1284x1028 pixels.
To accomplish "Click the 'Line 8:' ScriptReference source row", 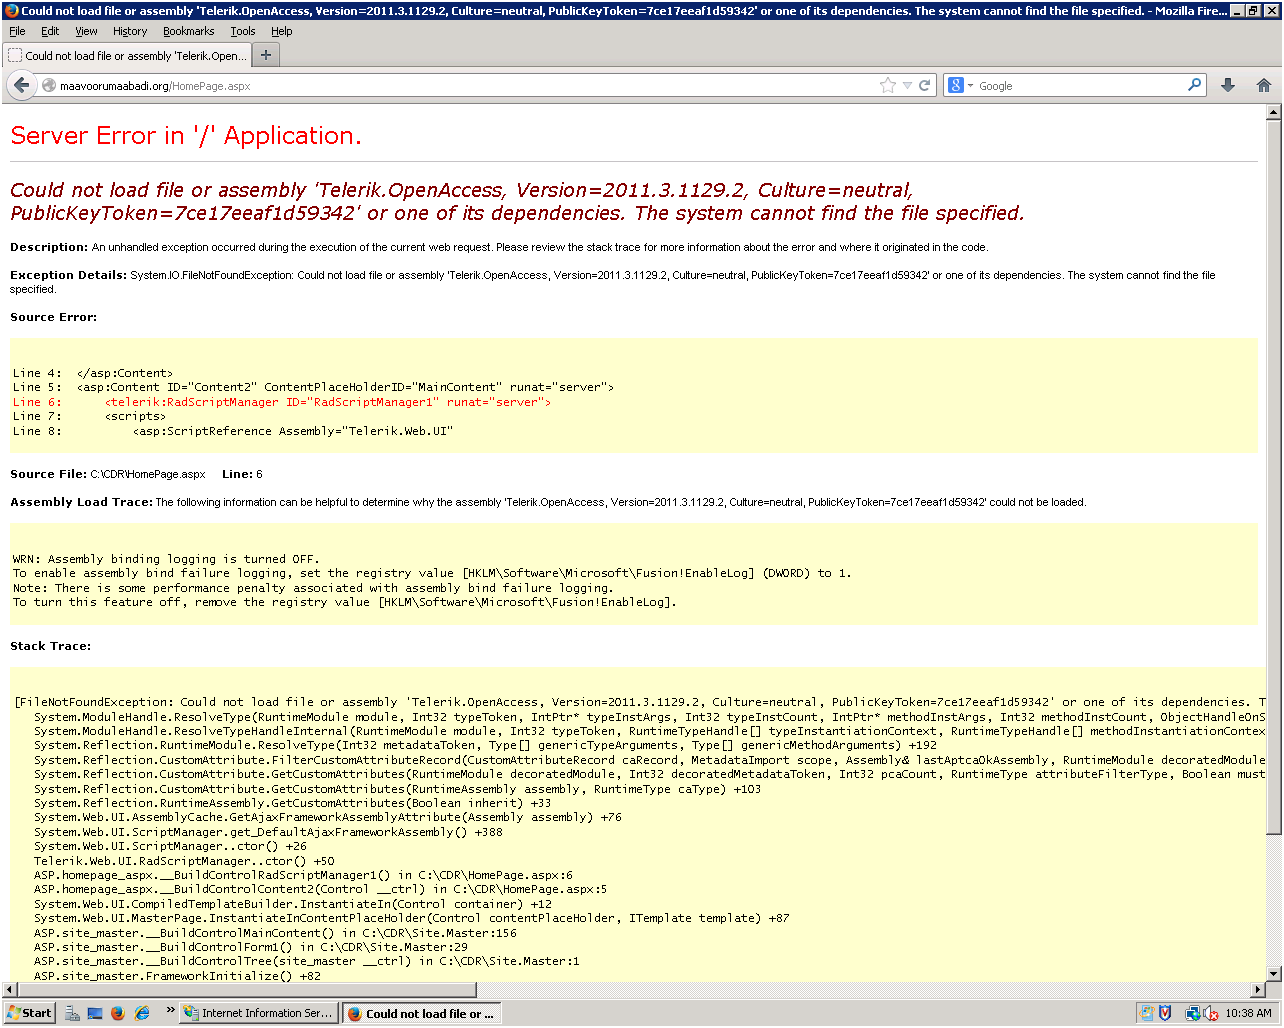I will 233,431.
